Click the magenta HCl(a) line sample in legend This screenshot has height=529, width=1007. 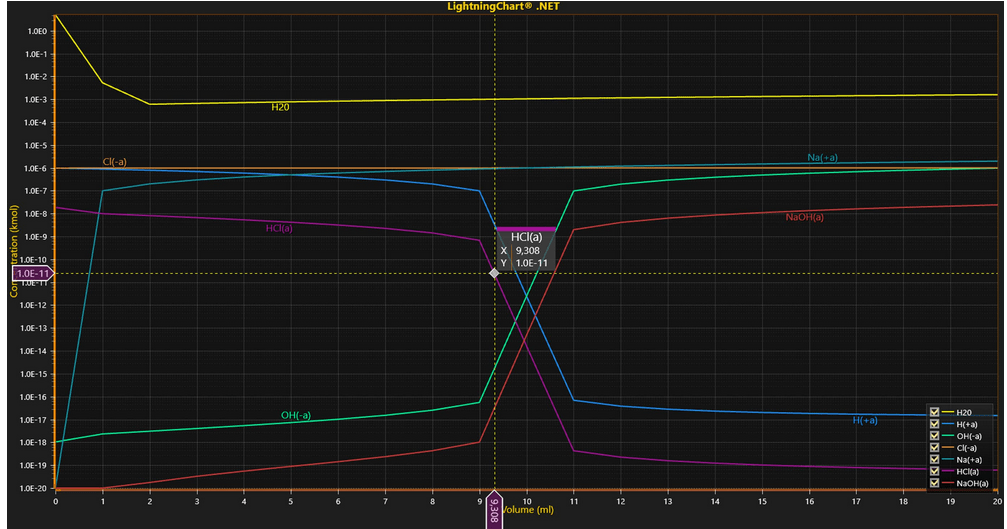947,472
